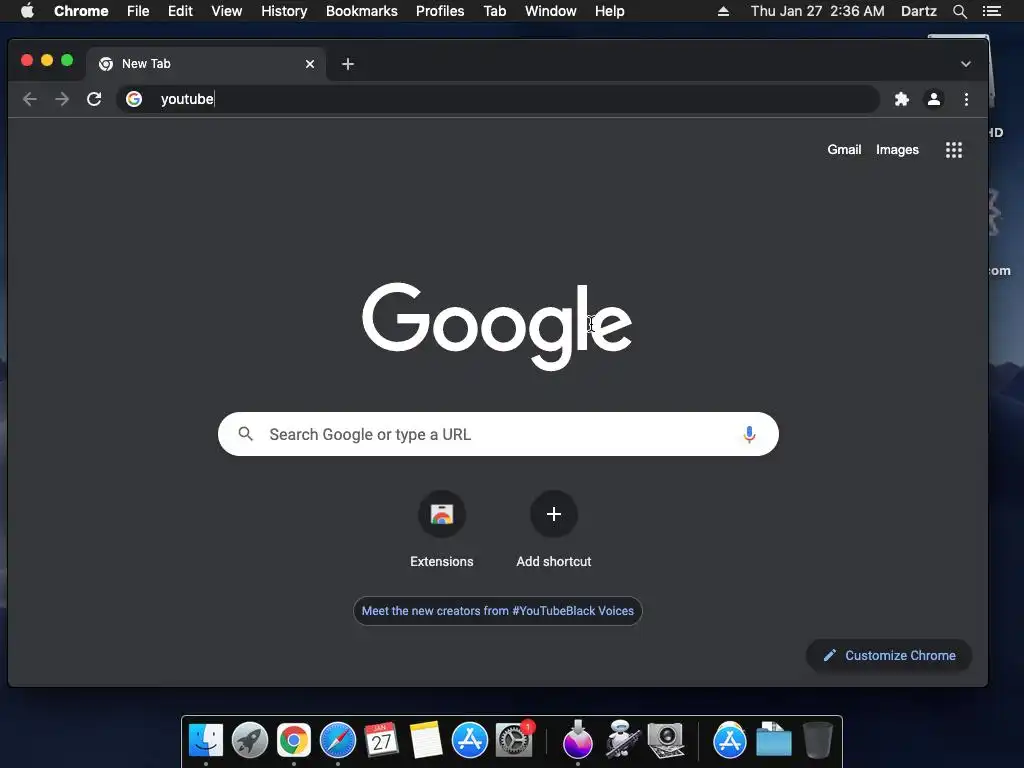The height and width of the screenshot is (768, 1024).
Task: Click the YouTubeBlack Voices promo link
Action: click(x=498, y=611)
